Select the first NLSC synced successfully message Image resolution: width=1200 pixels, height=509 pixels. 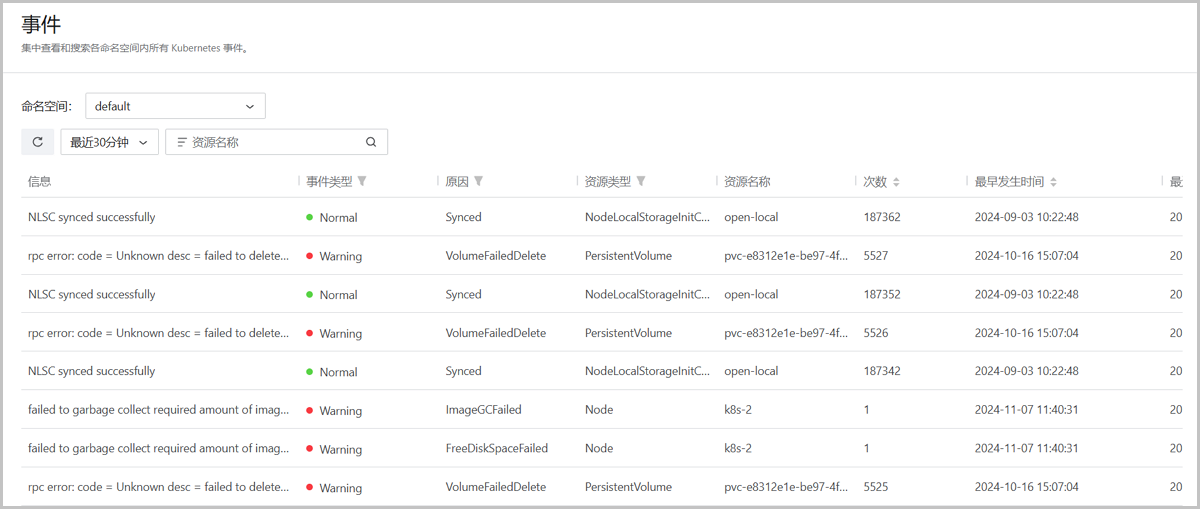pyautogui.click(x=92, y=217)
